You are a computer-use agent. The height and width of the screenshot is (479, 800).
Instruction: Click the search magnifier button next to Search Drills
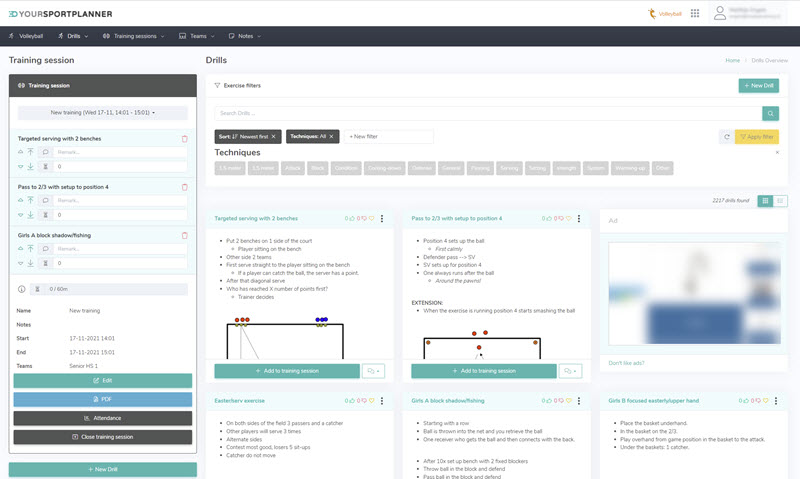[x=770, y=114]
